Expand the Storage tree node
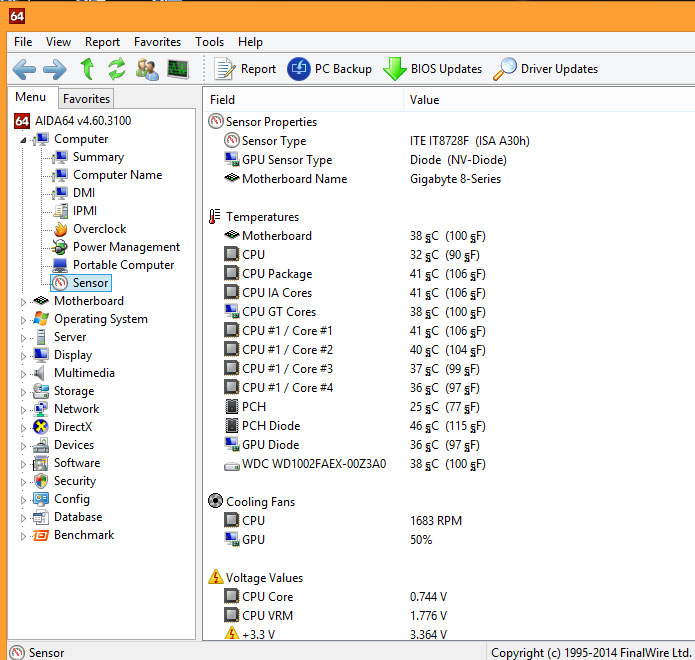This screenshot has height=660, width=695. [23, 392]
